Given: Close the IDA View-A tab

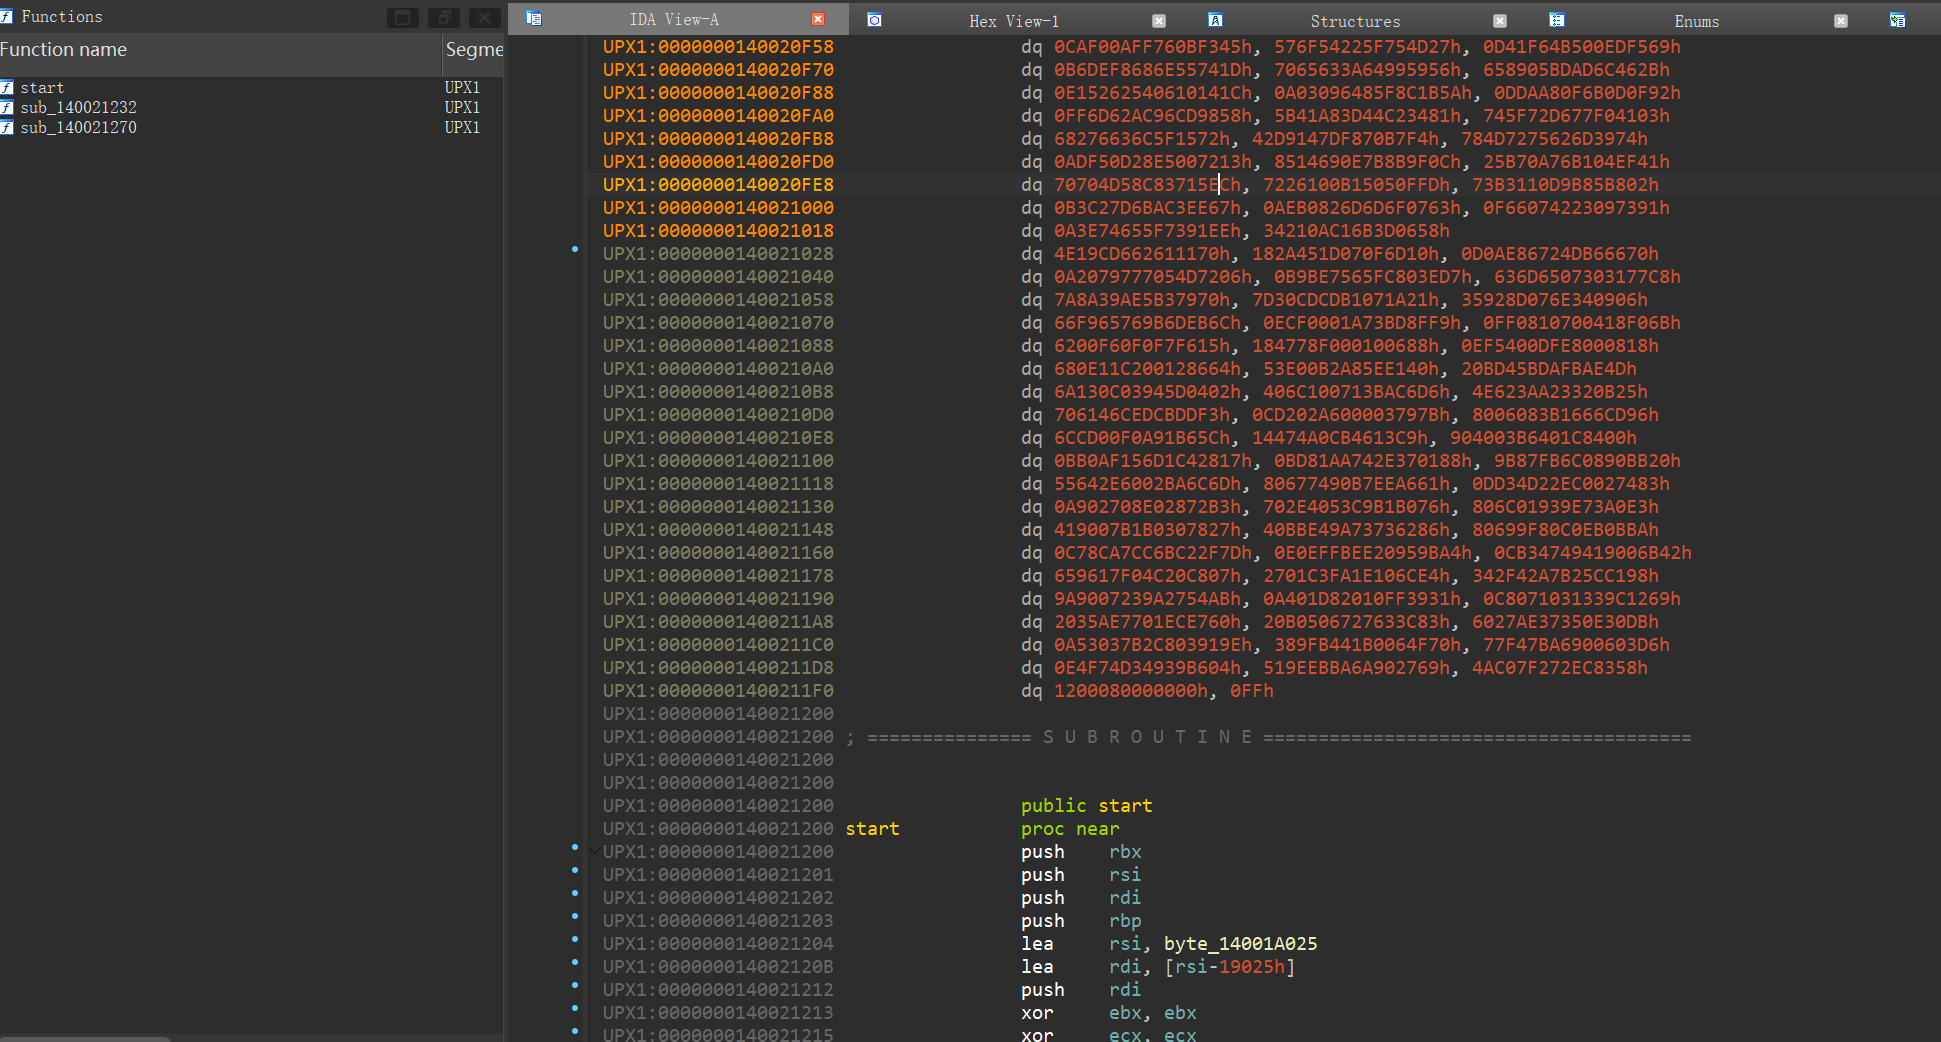Looking at the screenshot, I should (818, 19).
